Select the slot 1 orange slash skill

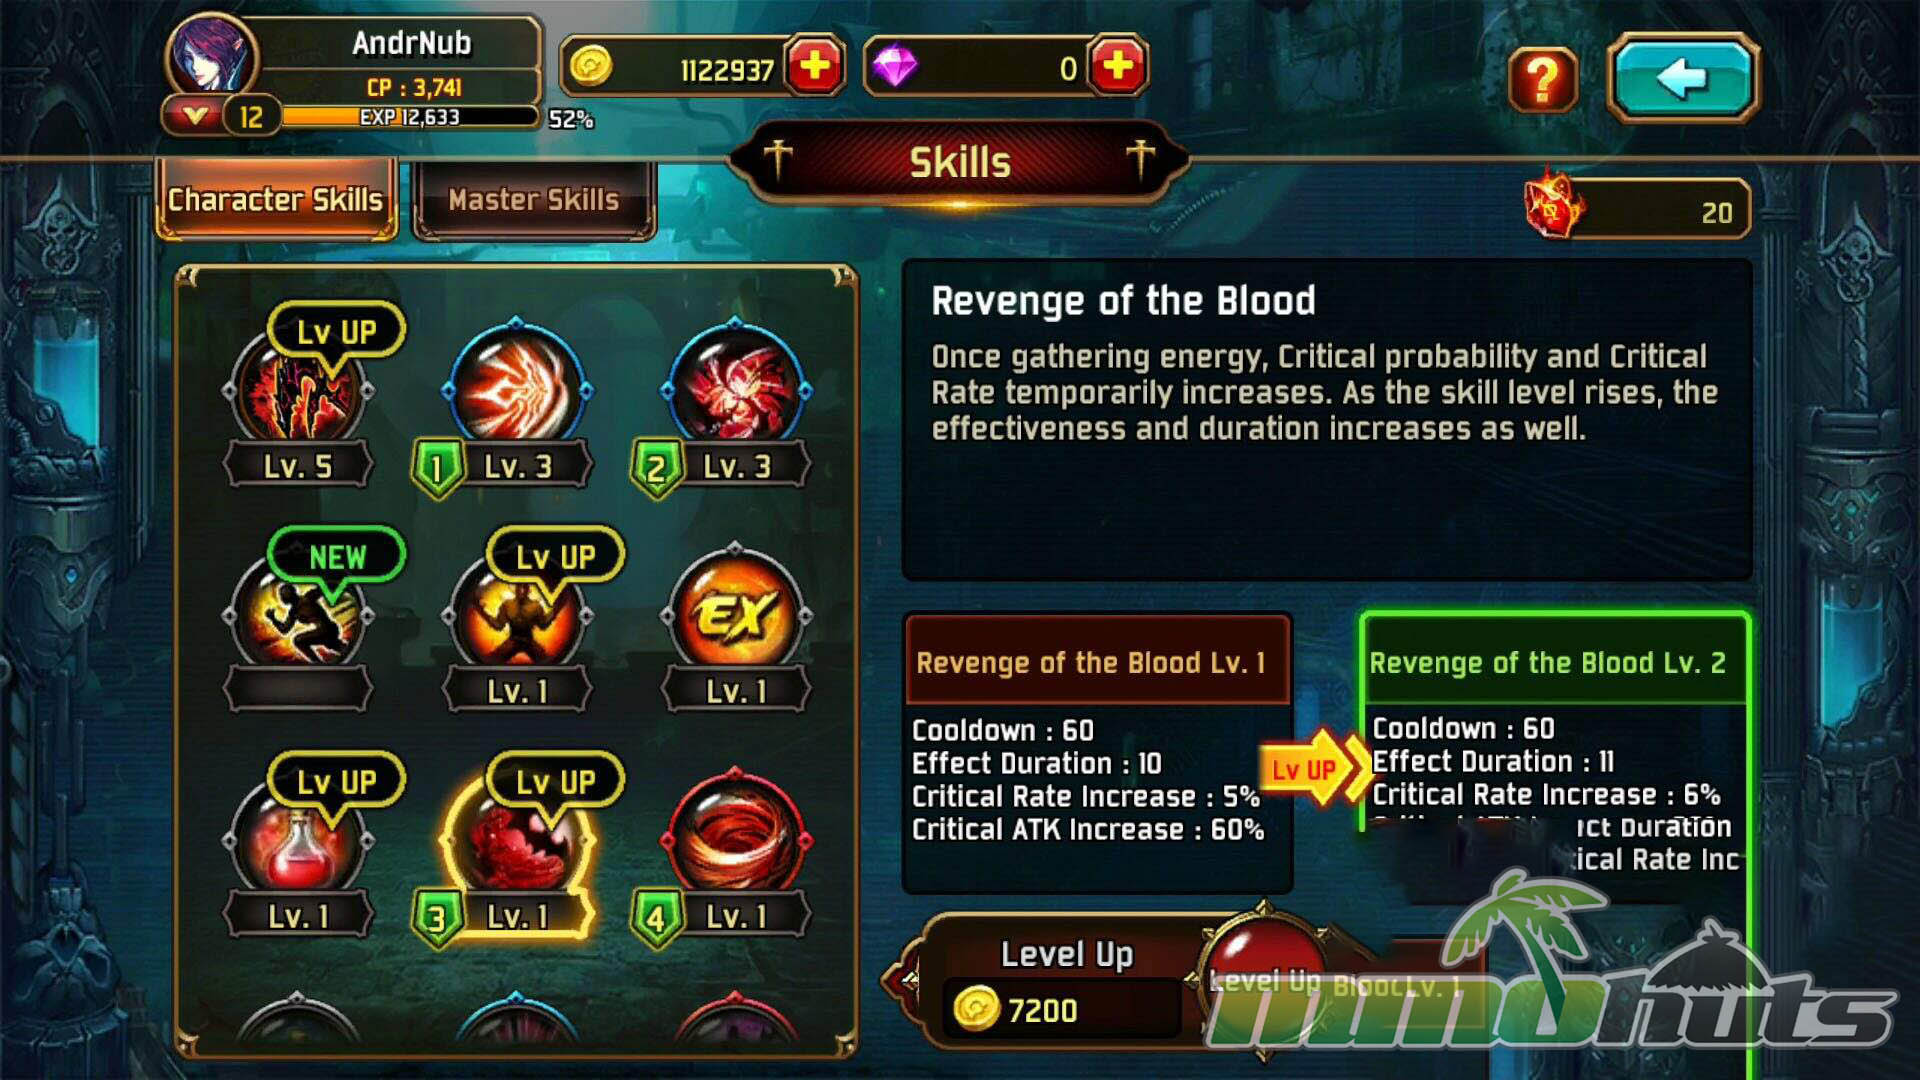517,388
